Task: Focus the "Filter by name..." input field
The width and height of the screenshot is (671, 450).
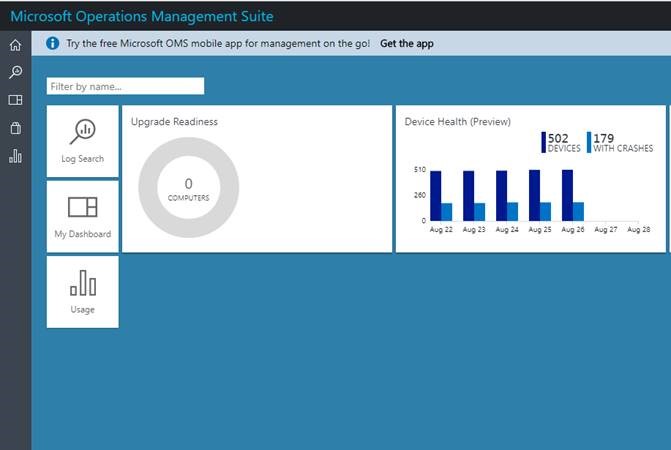Action: [125, 87]
